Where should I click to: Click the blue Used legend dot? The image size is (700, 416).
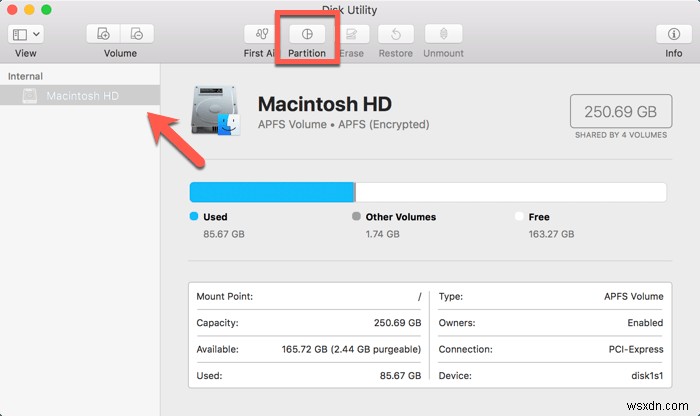(194, 216)
